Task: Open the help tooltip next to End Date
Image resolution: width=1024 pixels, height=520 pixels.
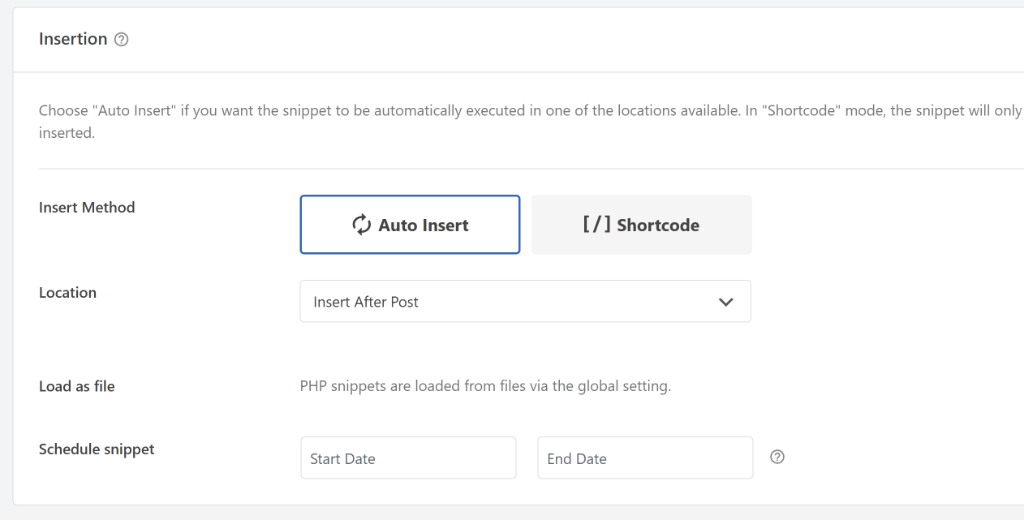Action: (x=777, y=457)
